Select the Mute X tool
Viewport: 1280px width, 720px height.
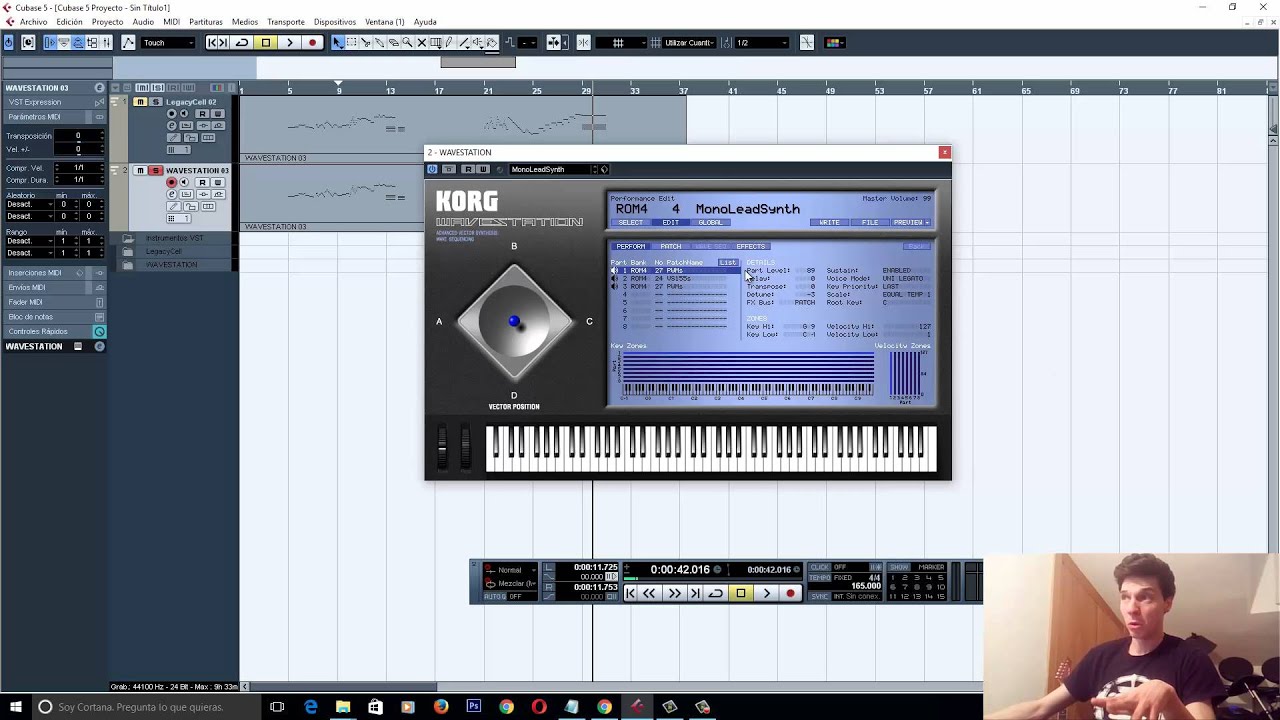coord(421,42)
